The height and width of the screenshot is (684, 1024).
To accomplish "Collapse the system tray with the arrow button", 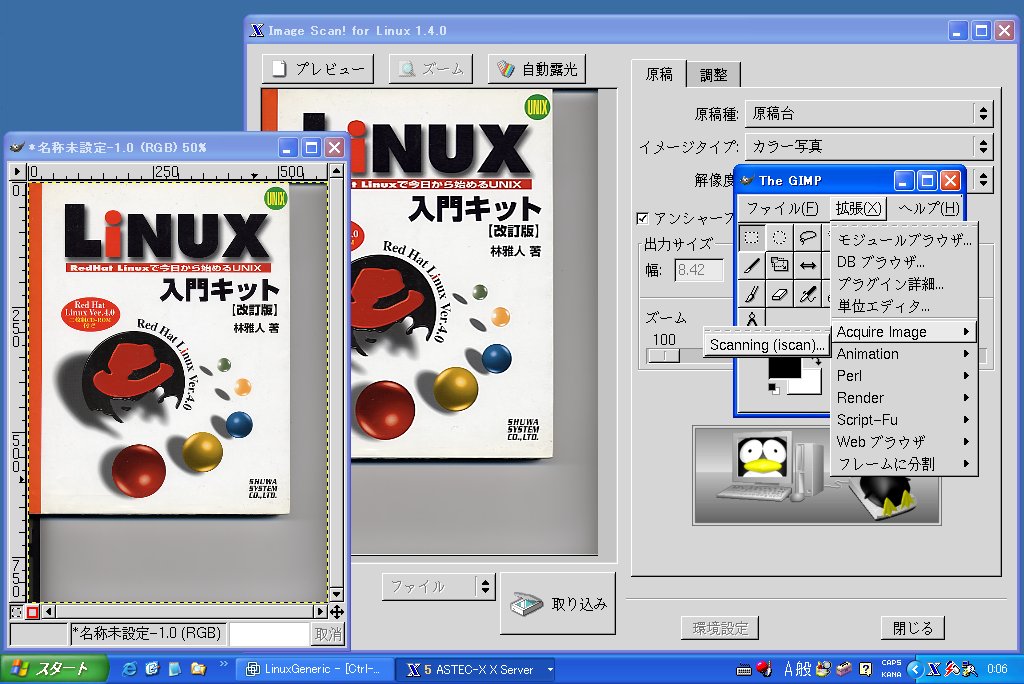I will [x=916, y=669].
